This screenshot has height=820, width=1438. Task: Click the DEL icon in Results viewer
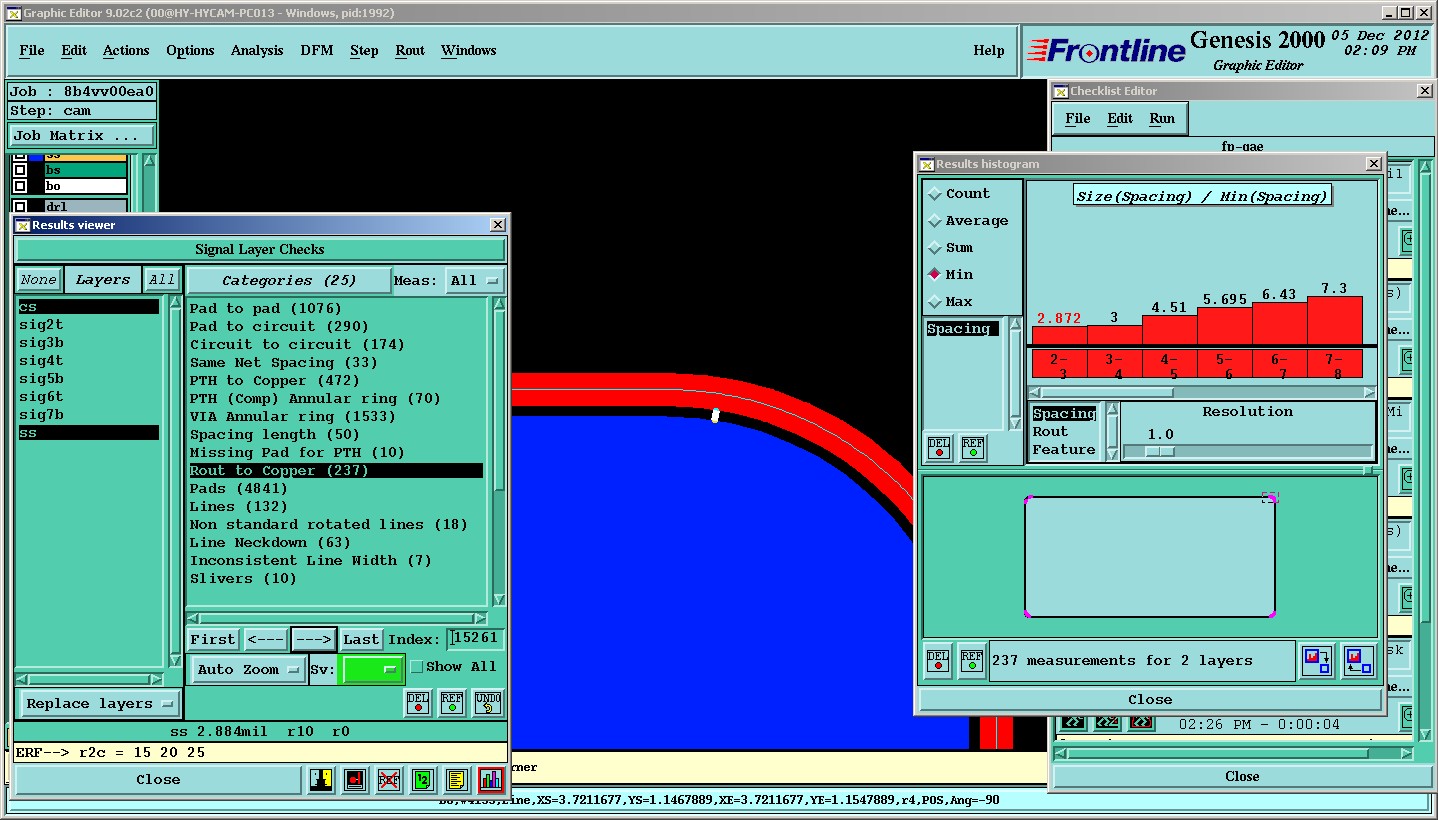point(418,703)
